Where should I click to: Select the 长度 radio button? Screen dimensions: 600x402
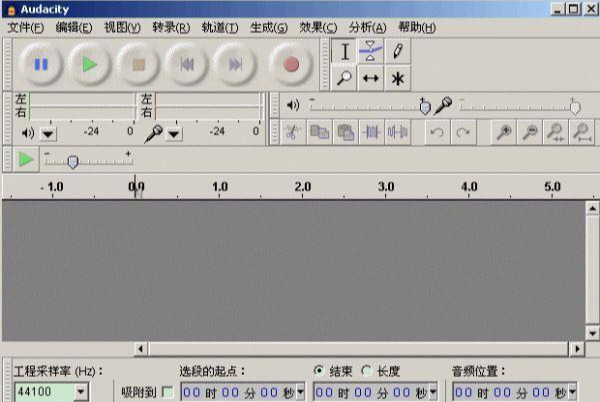pyautogui.click(x=367, y=370)
